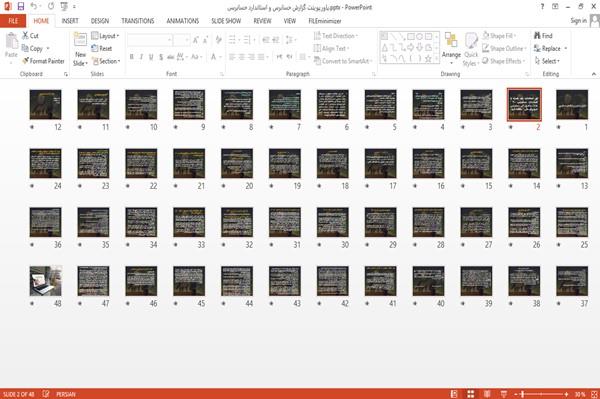Collapse the ribbon with chevron
This screenshot has width=600, height=399.
point(594,74)
